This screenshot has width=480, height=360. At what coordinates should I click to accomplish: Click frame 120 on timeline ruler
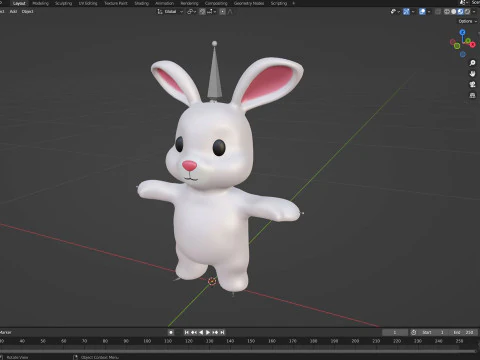[x=189, y=341]
